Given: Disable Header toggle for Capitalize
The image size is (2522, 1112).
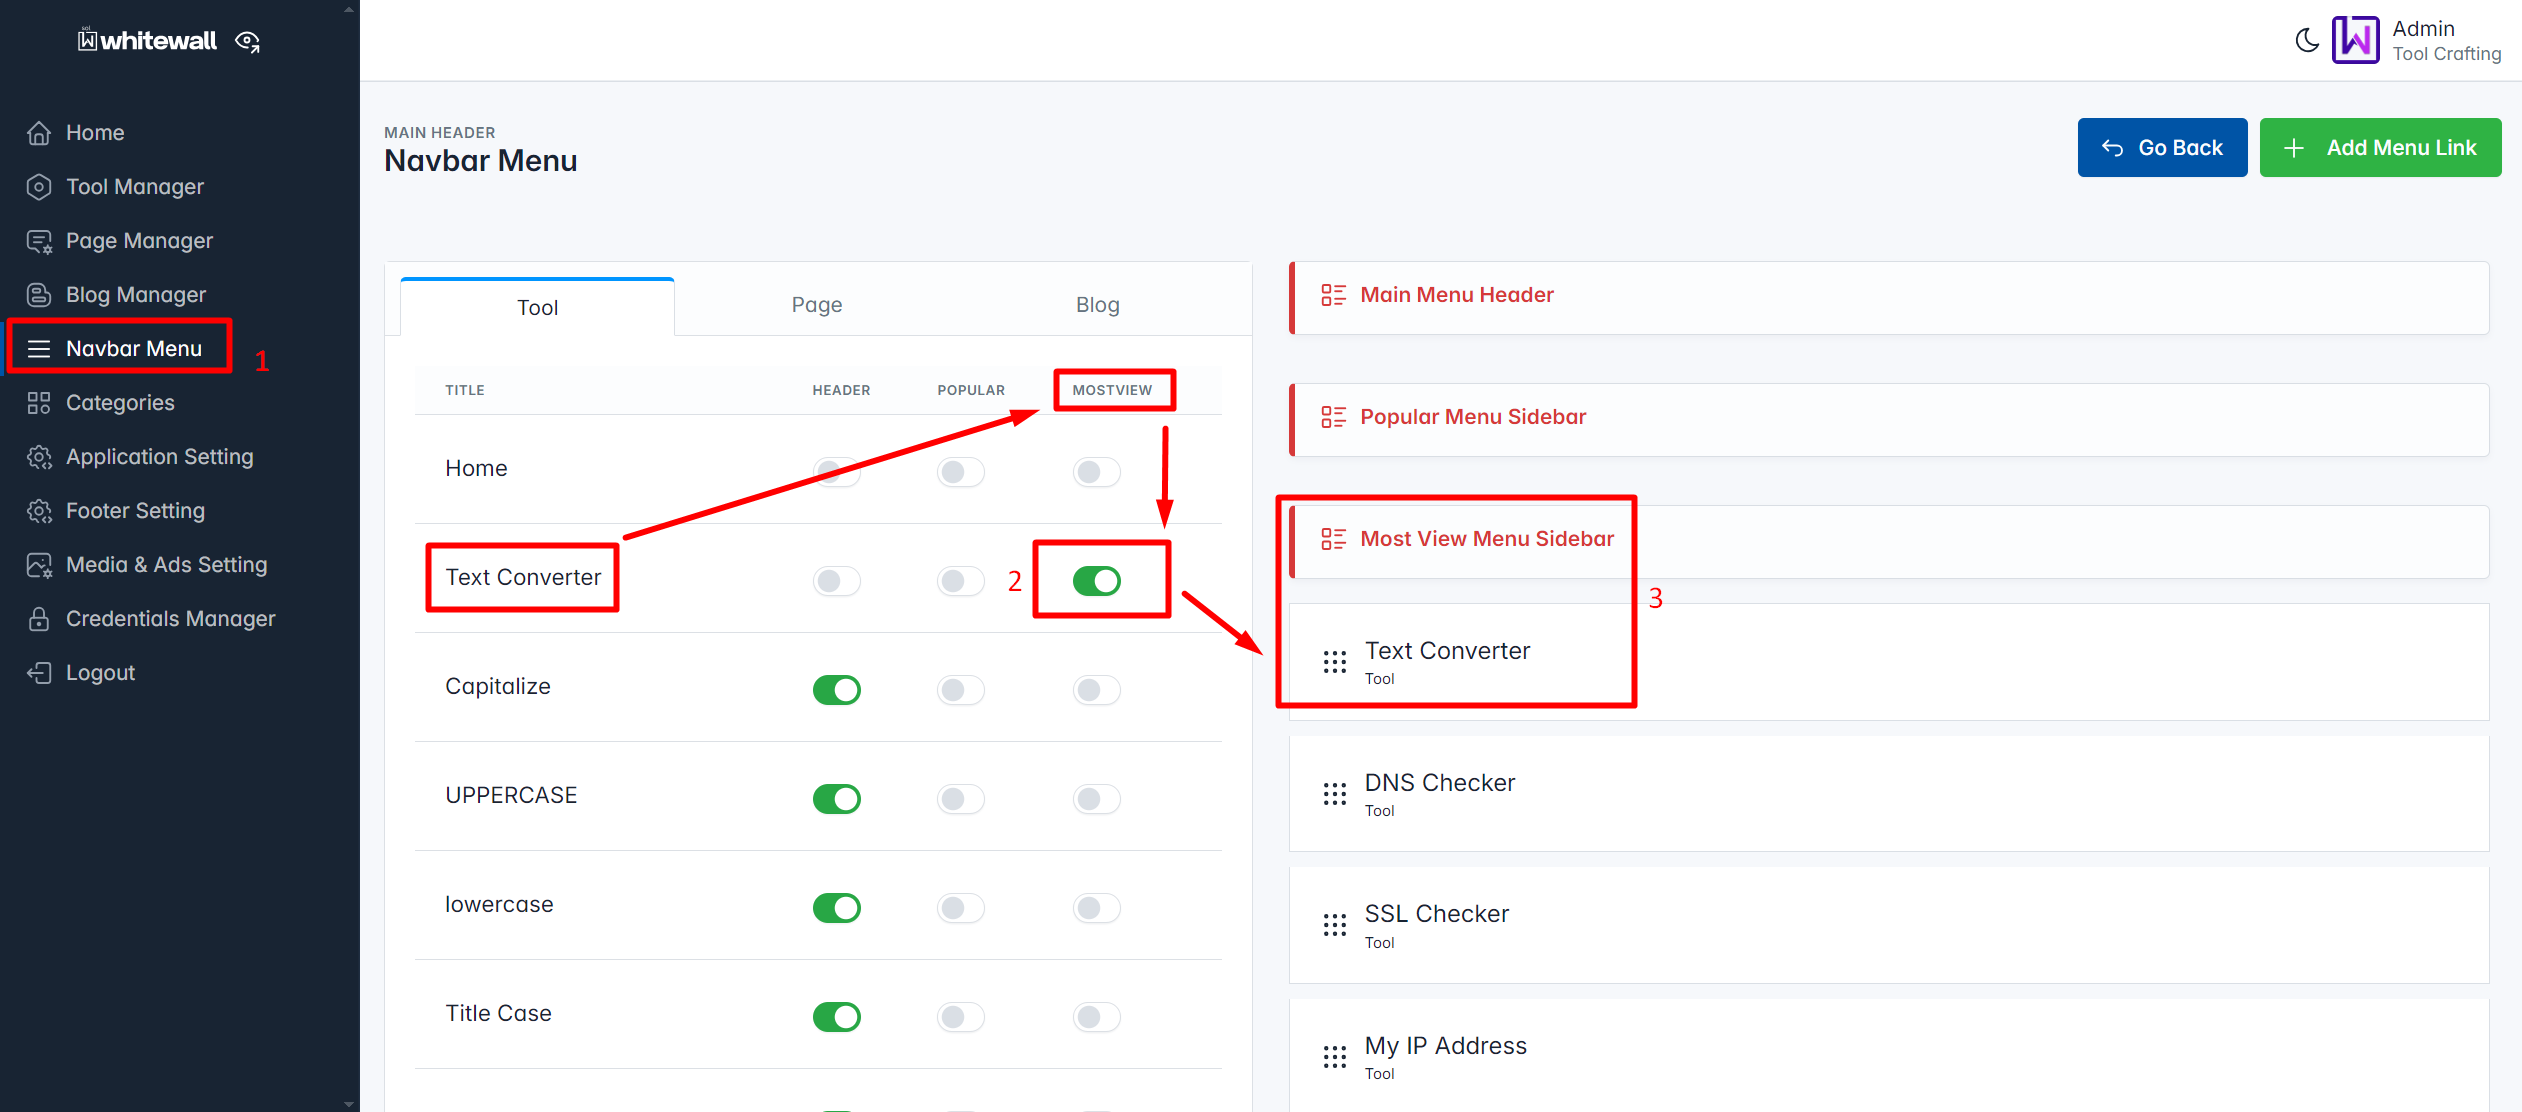Looking at the screenshot, I should (x=837, y=690).
